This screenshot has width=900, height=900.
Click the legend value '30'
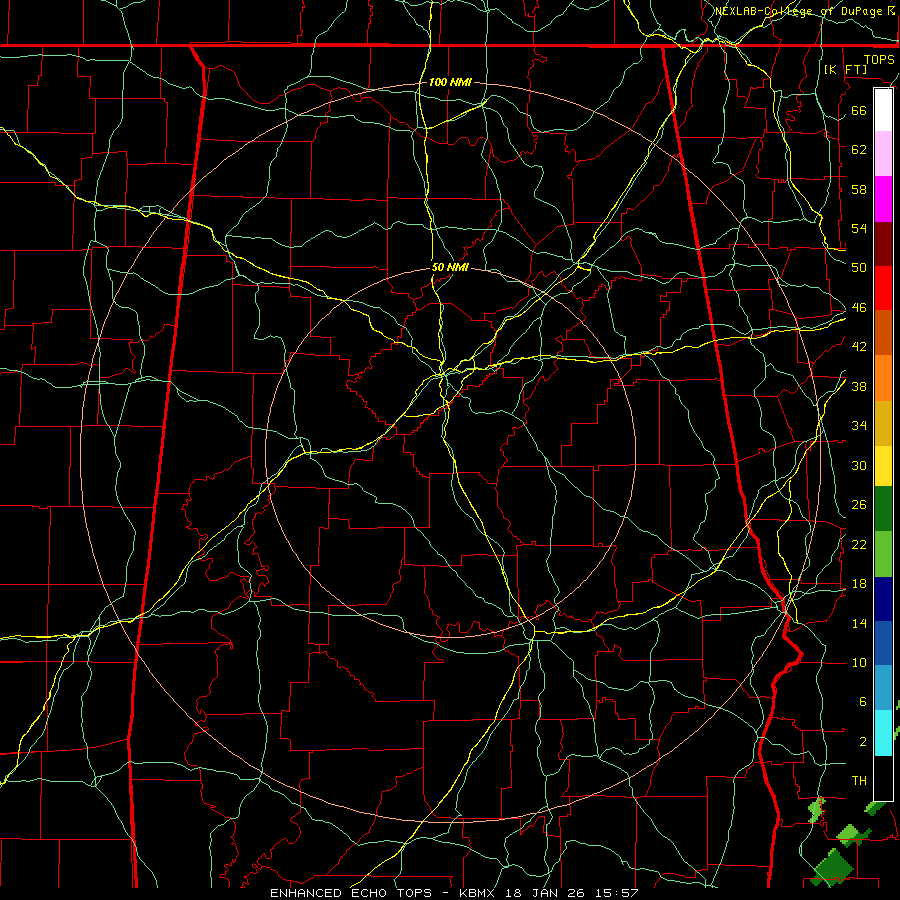[859, 465]
